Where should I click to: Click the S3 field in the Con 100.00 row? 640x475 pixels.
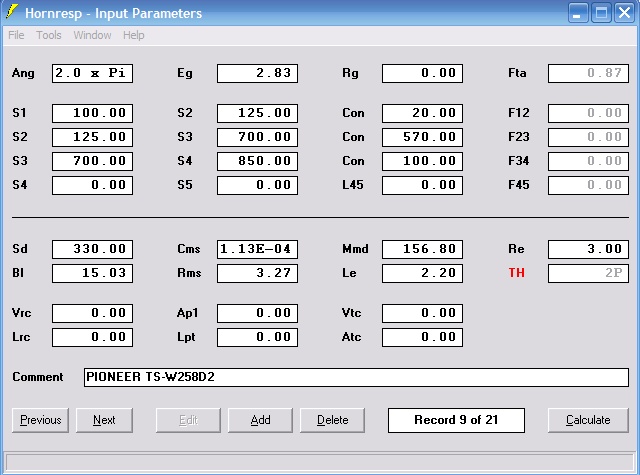[x=92, y=161]
